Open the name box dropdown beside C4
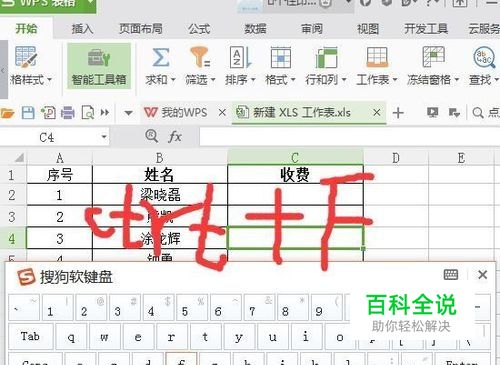The height and width of the screenshot is (365, 500). click(x=104, y=137)
